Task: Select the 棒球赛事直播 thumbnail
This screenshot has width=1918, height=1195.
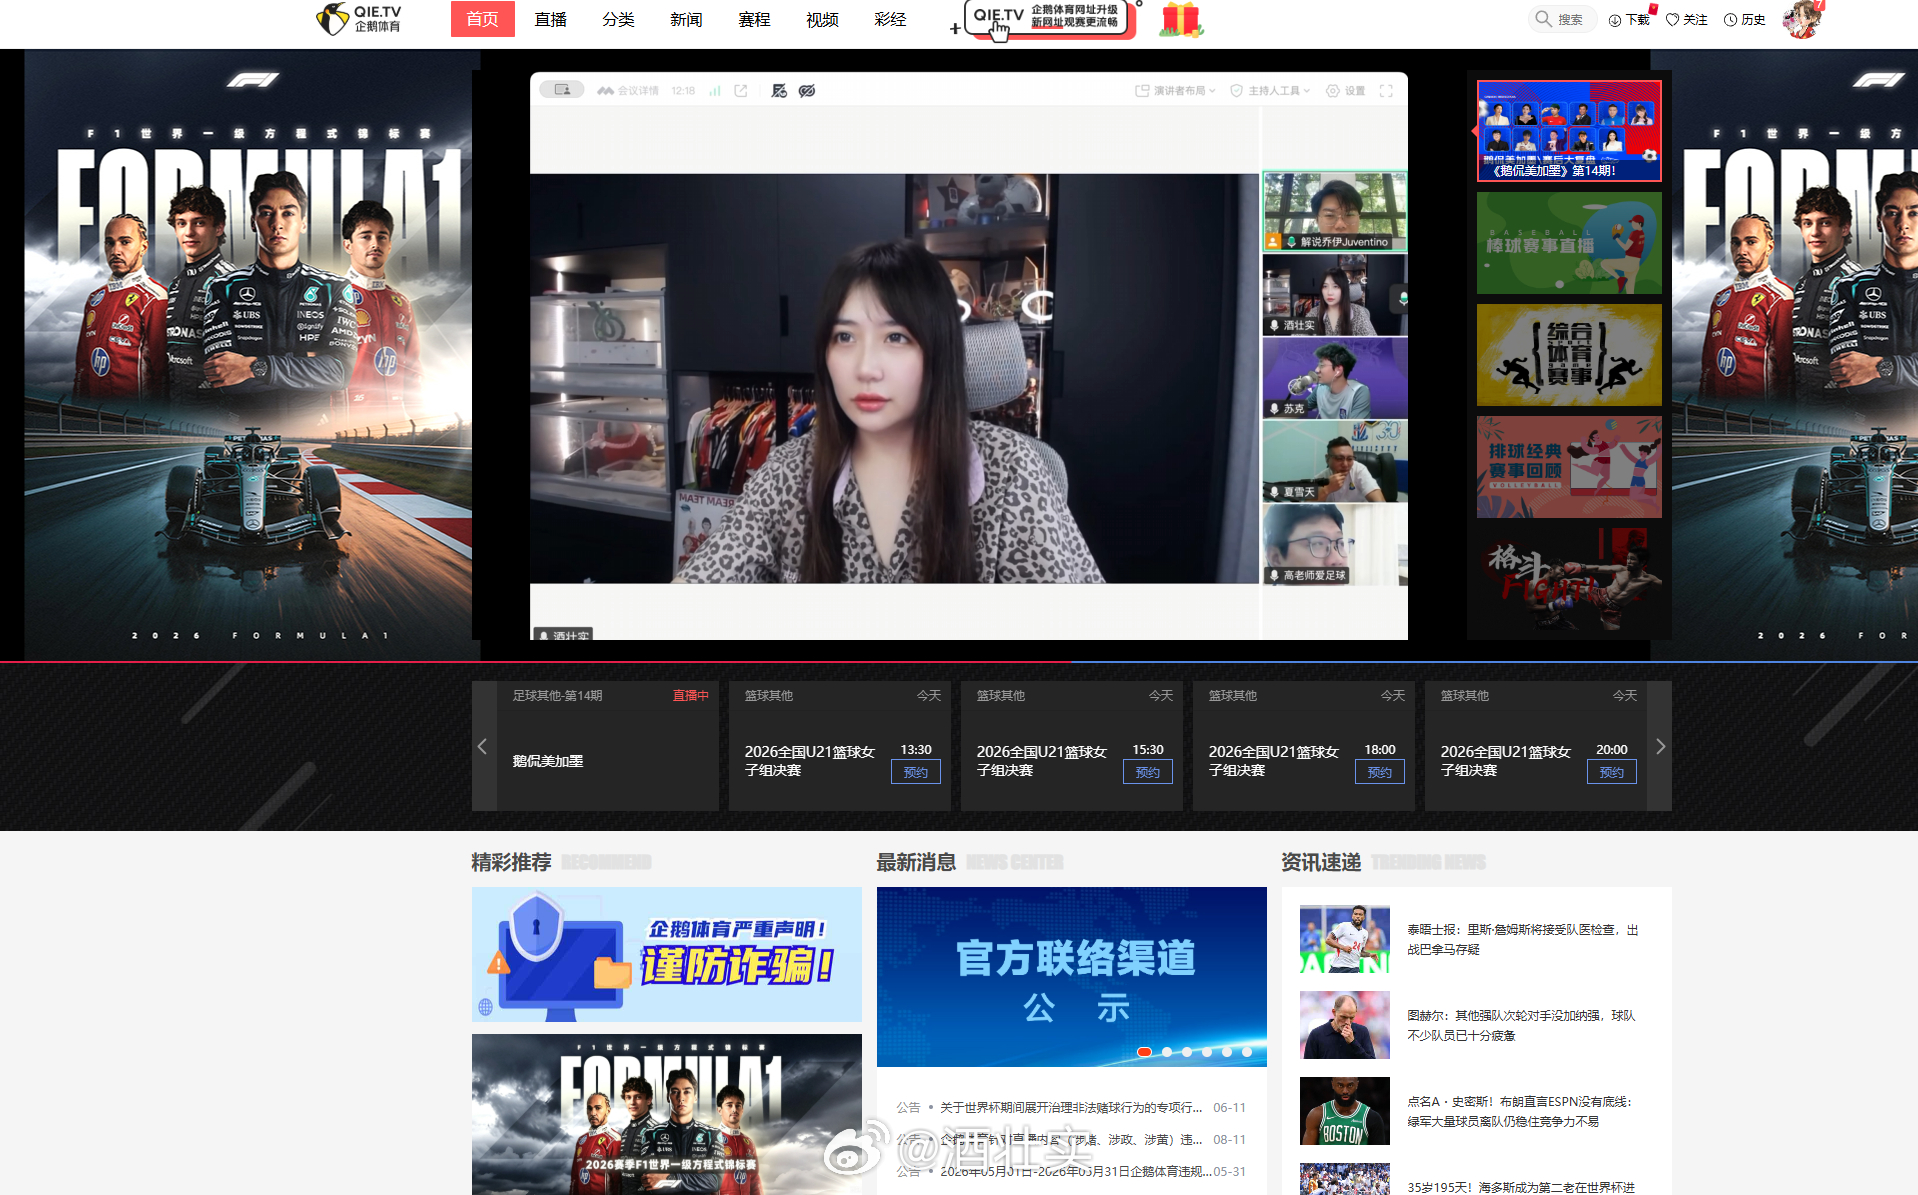Action: (1569, 243)
